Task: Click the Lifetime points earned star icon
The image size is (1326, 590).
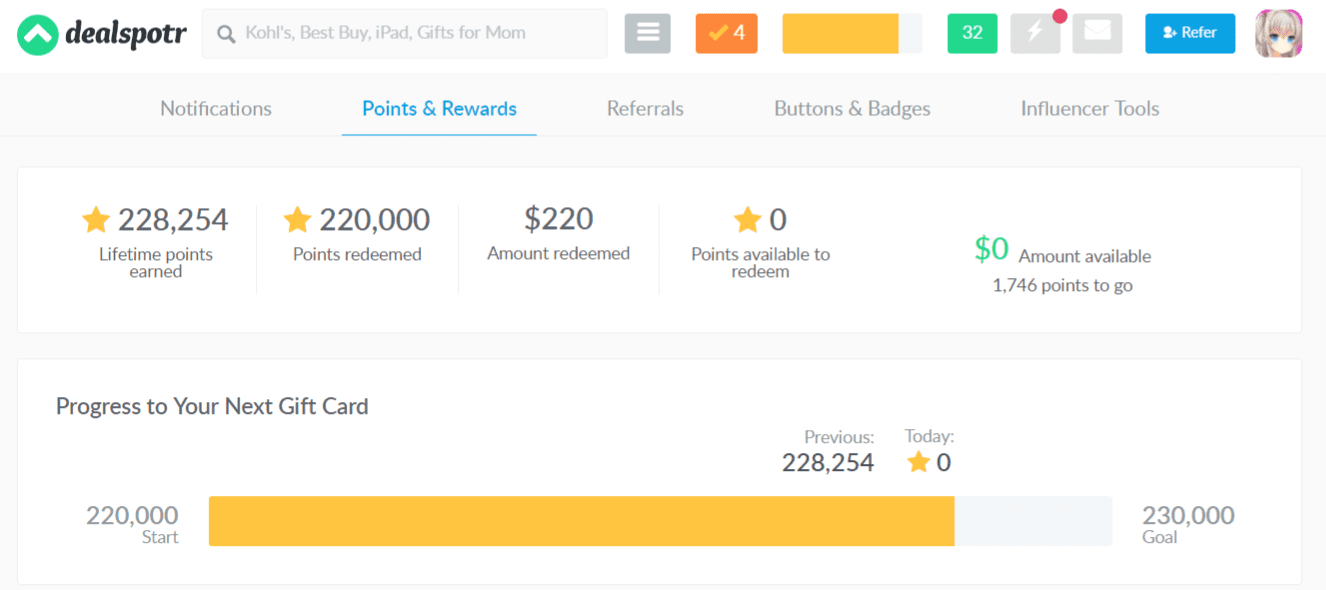Action: tap(96, 219)
